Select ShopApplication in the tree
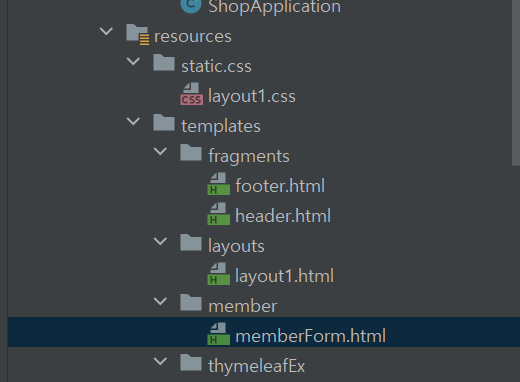 (x=275, y=7)
